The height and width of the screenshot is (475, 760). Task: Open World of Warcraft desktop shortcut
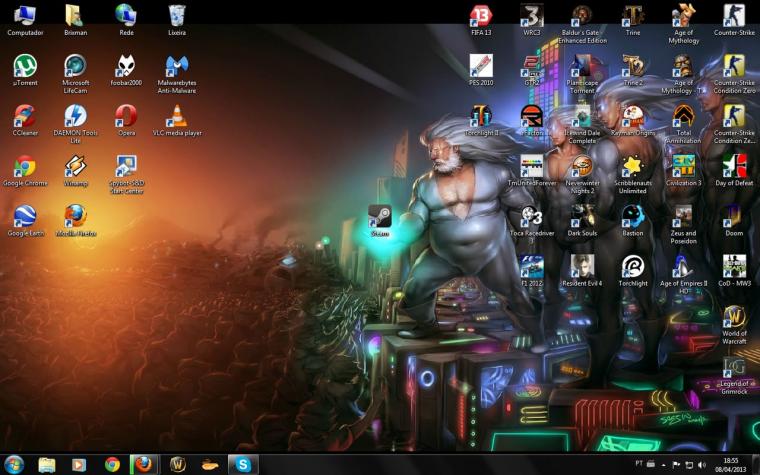734,325
